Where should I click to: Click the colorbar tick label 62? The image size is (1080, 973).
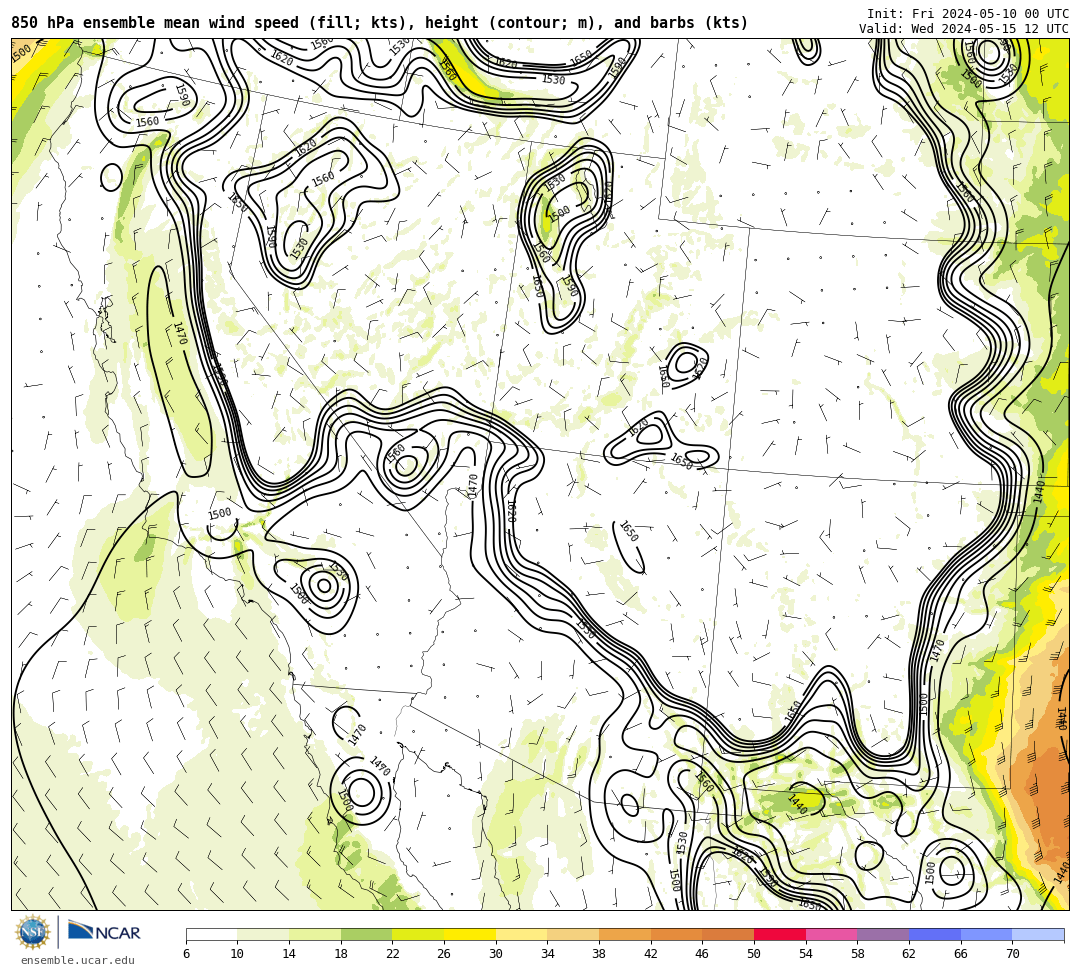click(908, 954)
